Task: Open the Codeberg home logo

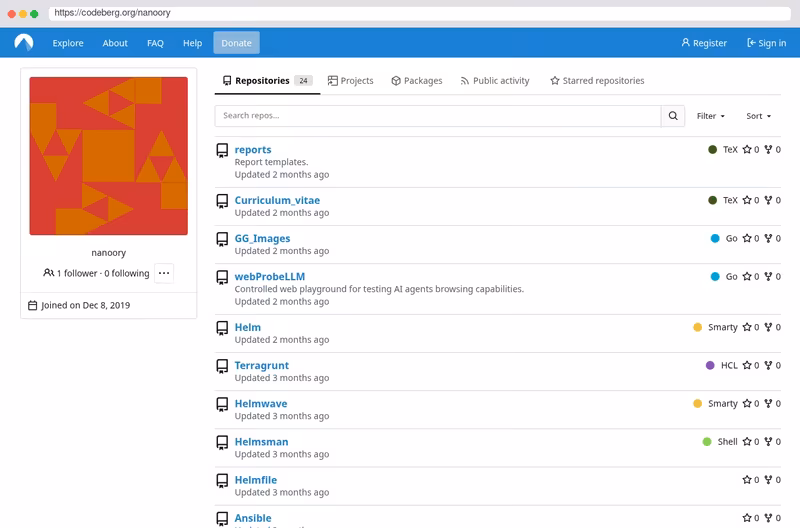Action: click(23, 43)
